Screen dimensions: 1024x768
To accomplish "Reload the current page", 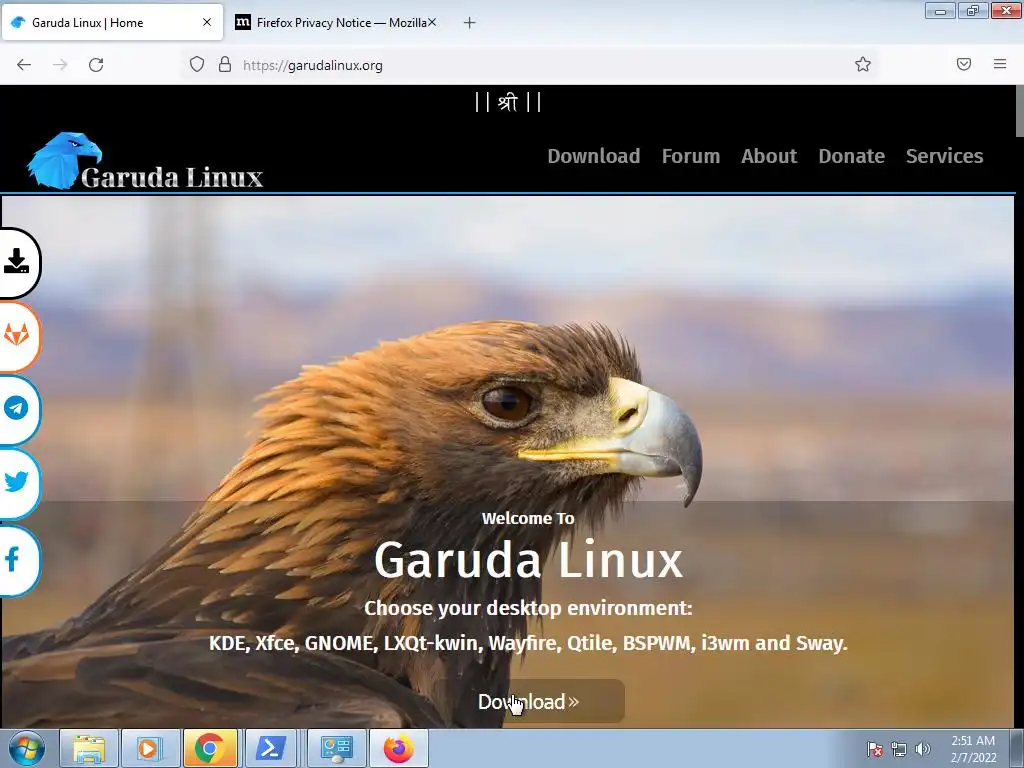I will [96, 65].
